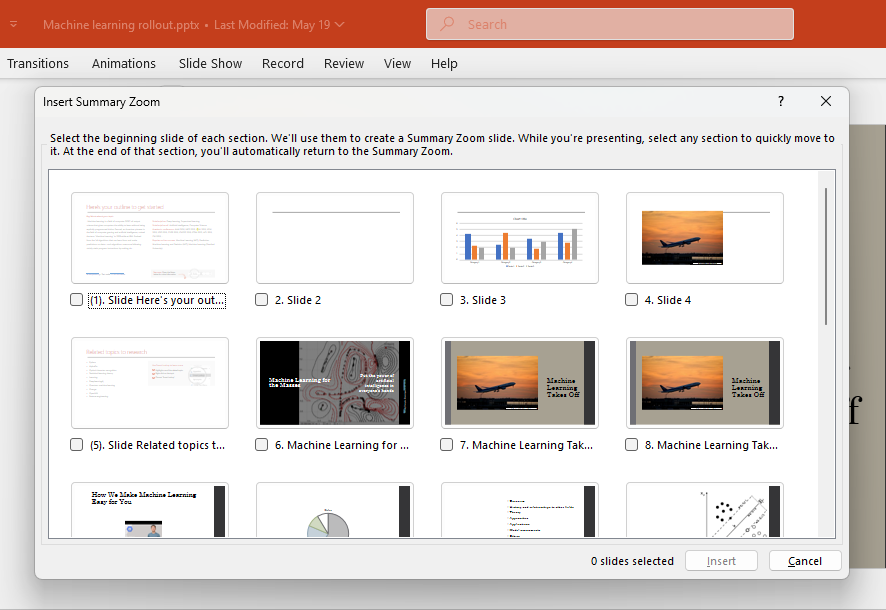The width and height of the screenshot is (886, 610).
Task: Select slide 8 'Machine Learning Tak...' checkbox
Action: tap(631, 444)
